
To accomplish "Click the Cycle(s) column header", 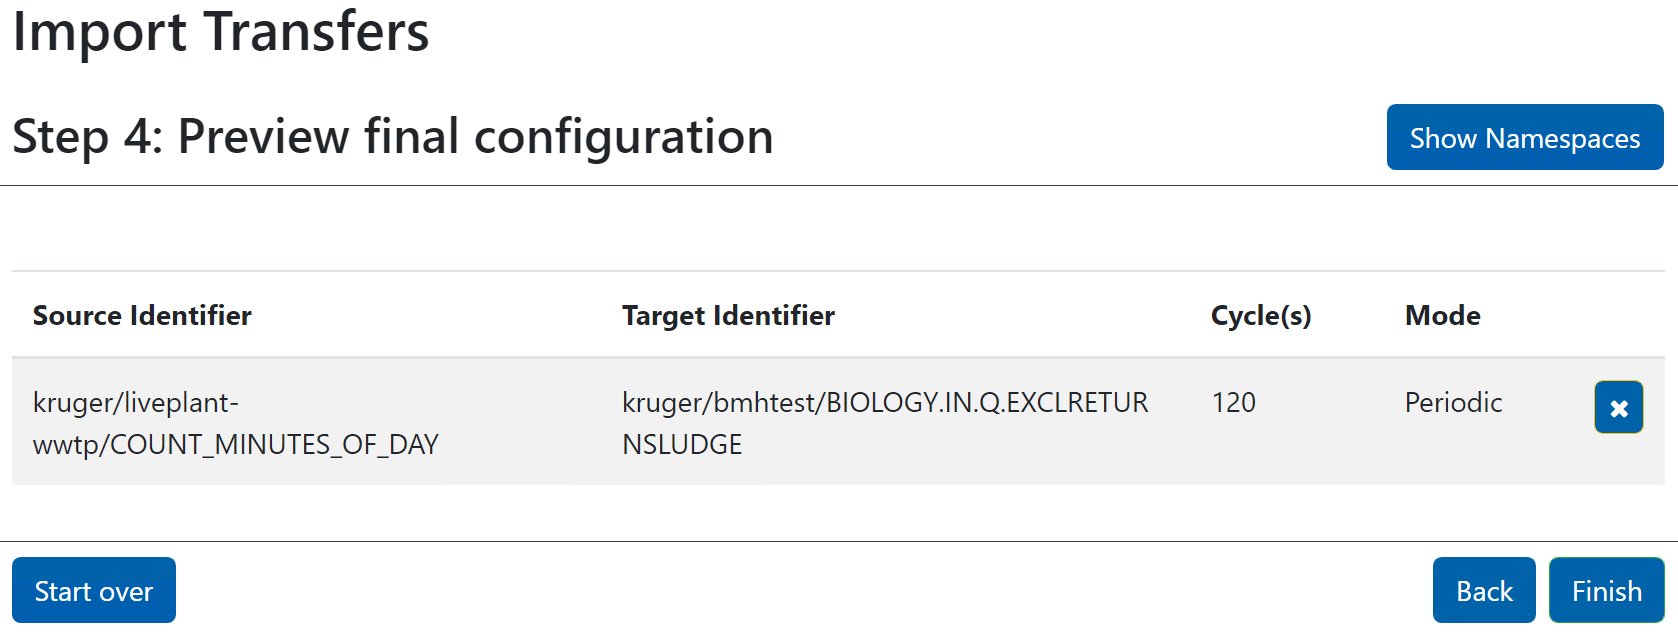I will pos(1260,316).
